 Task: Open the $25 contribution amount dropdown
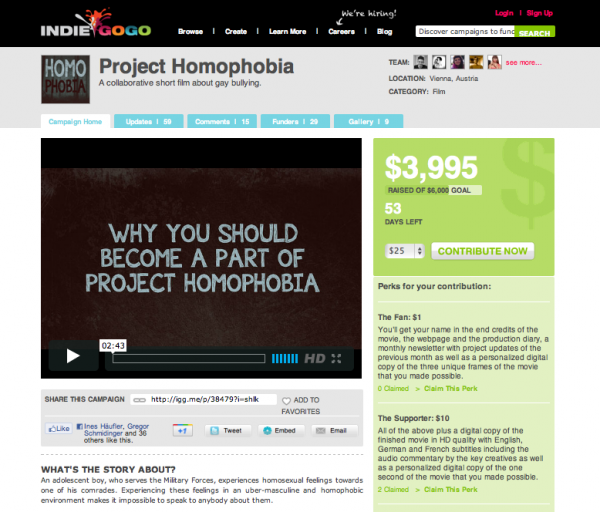[404, 251]
